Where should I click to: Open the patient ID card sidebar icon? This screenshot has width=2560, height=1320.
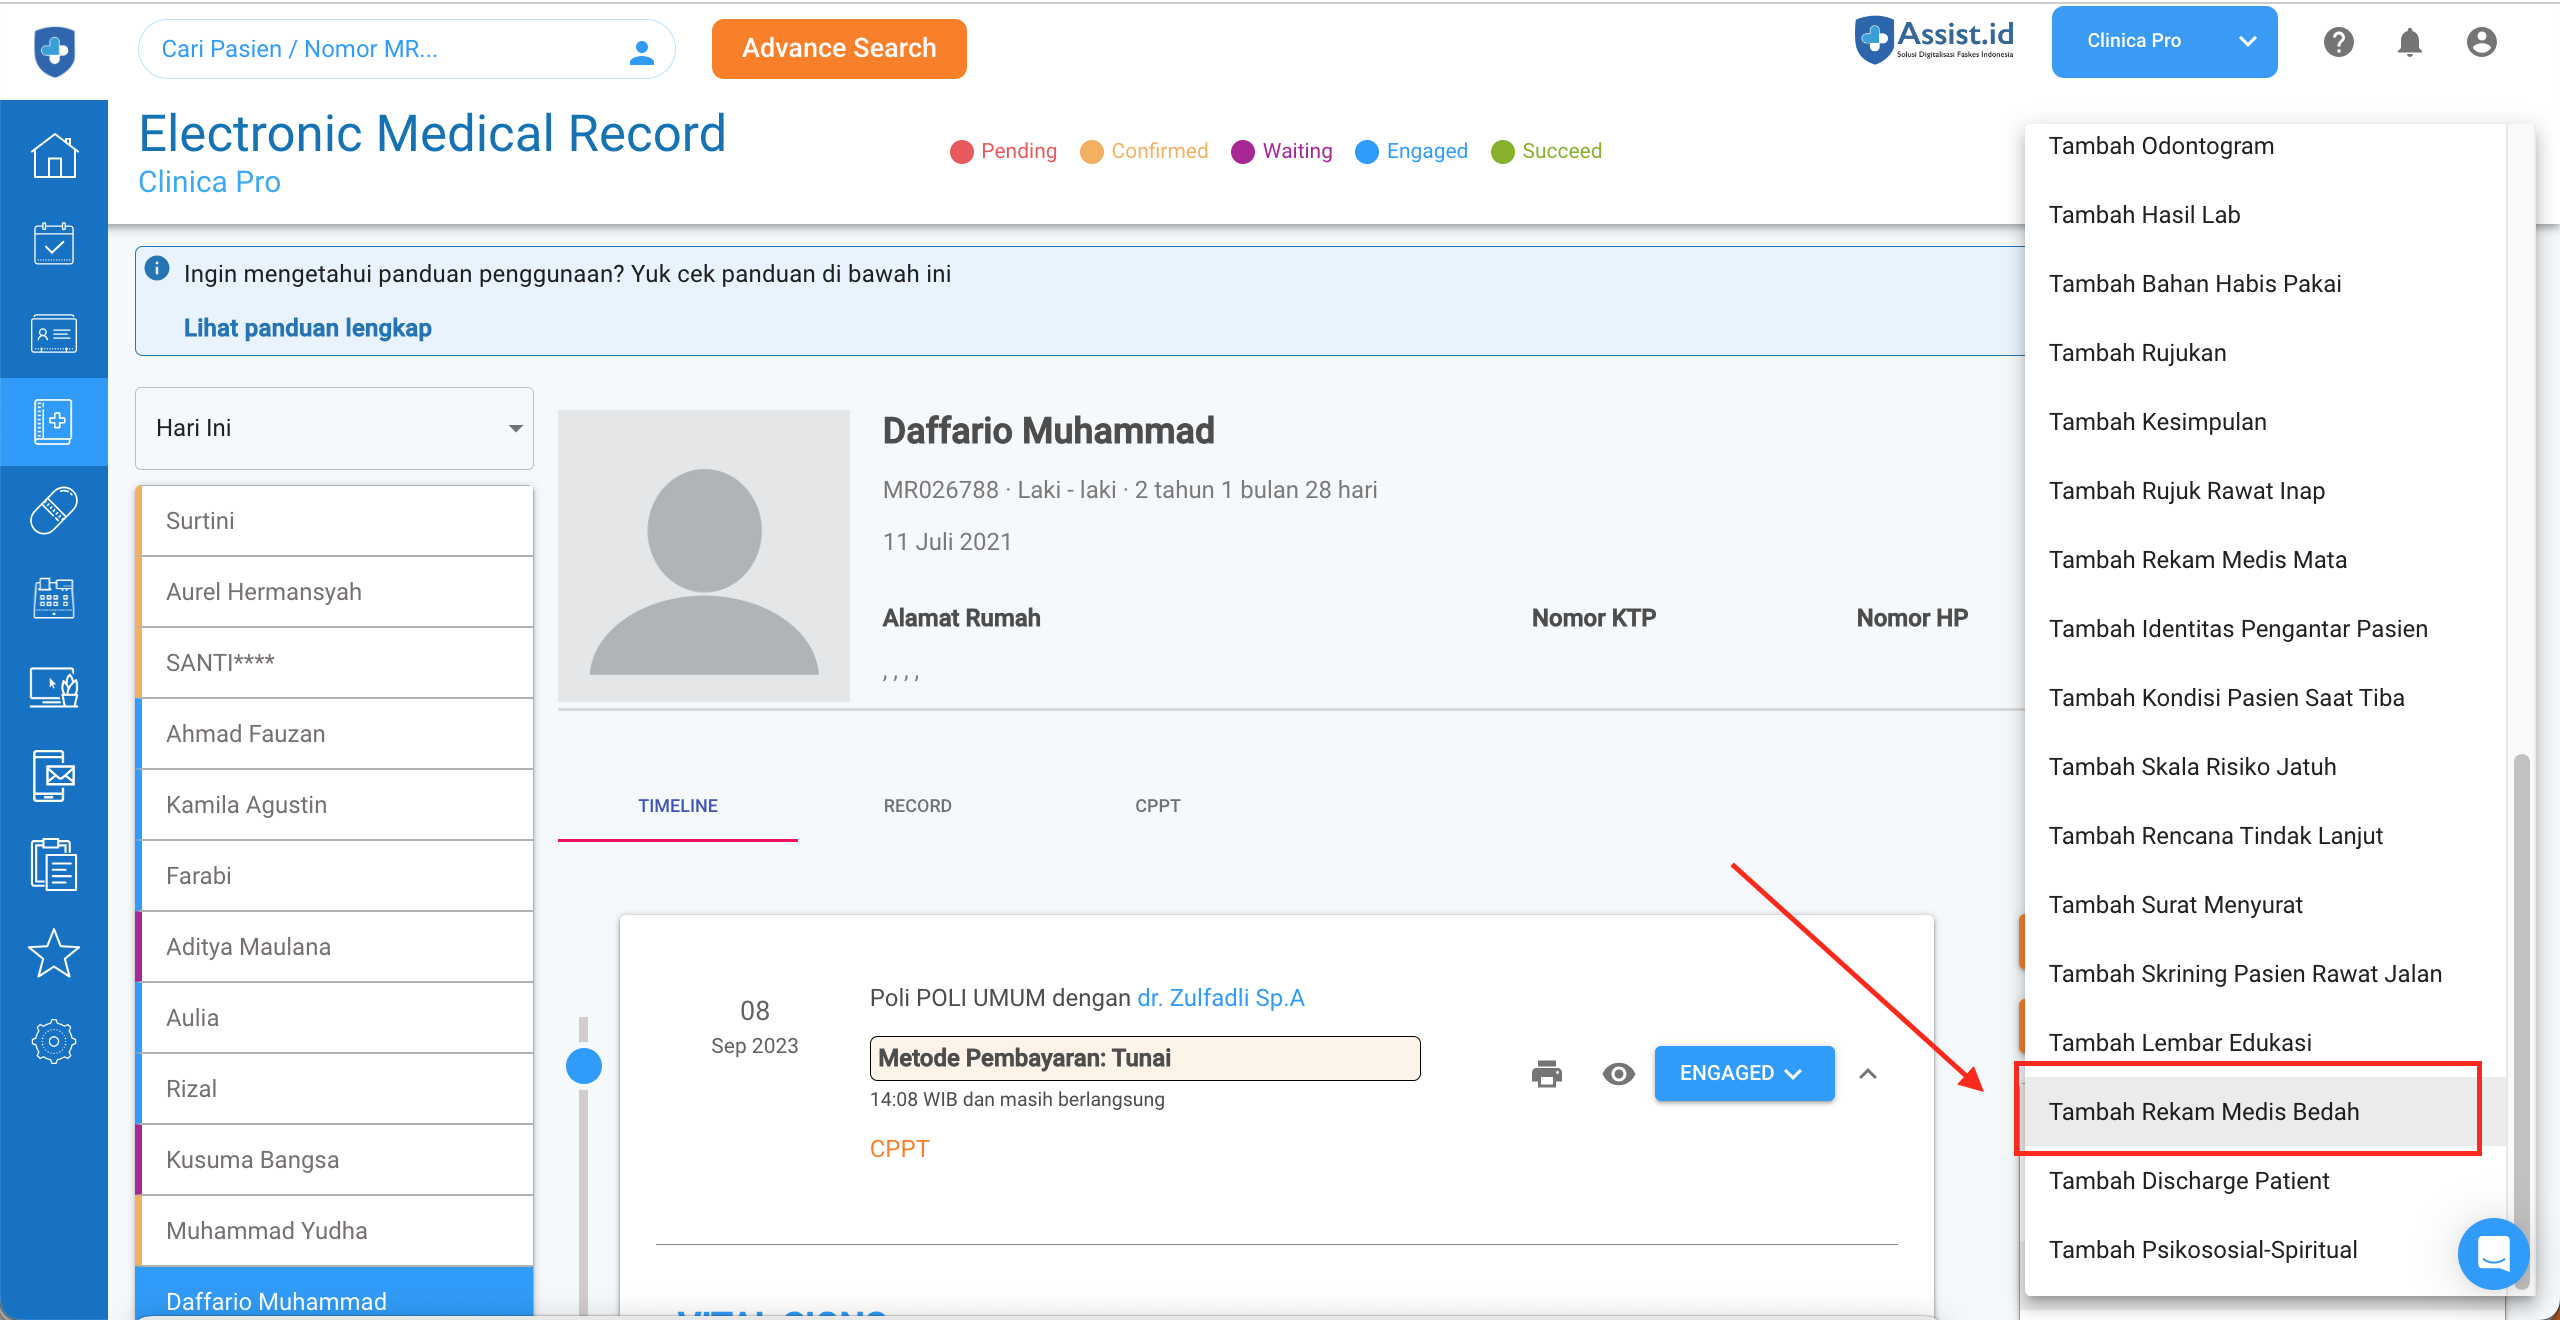(54, 333)
